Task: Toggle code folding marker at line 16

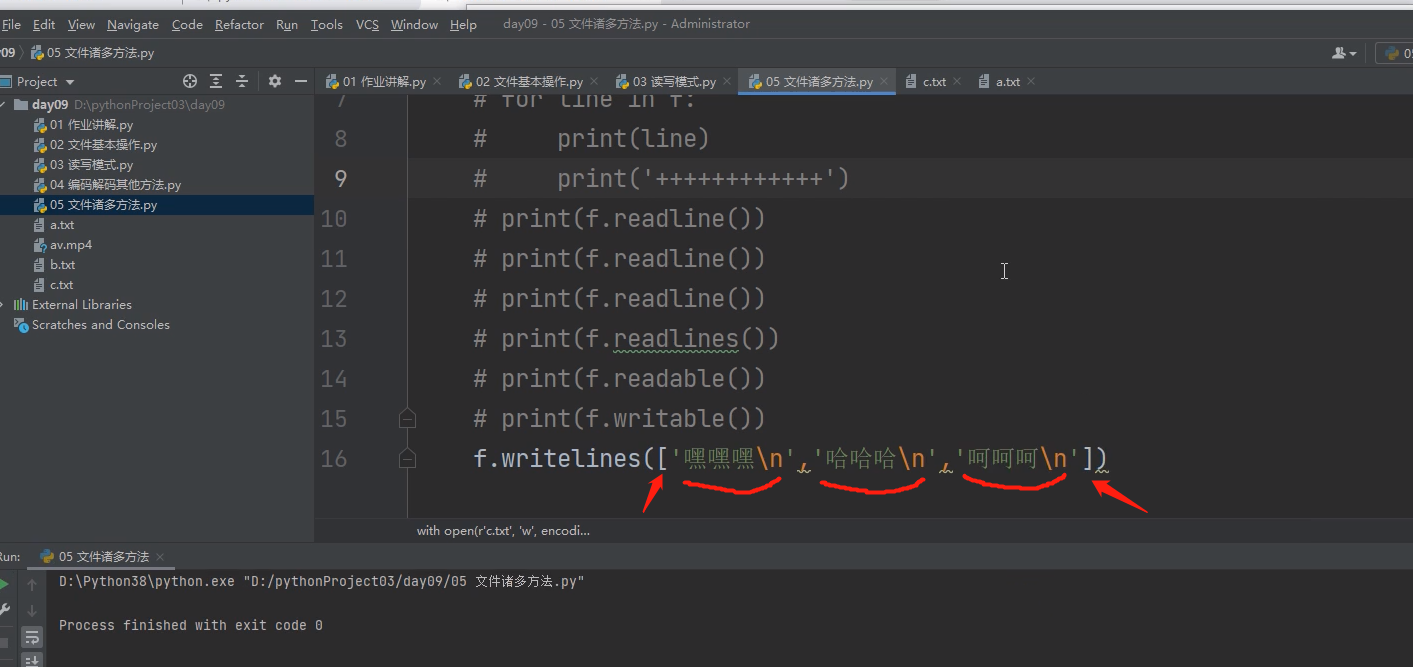Action: pyautogui.click(x=407, y=458)
